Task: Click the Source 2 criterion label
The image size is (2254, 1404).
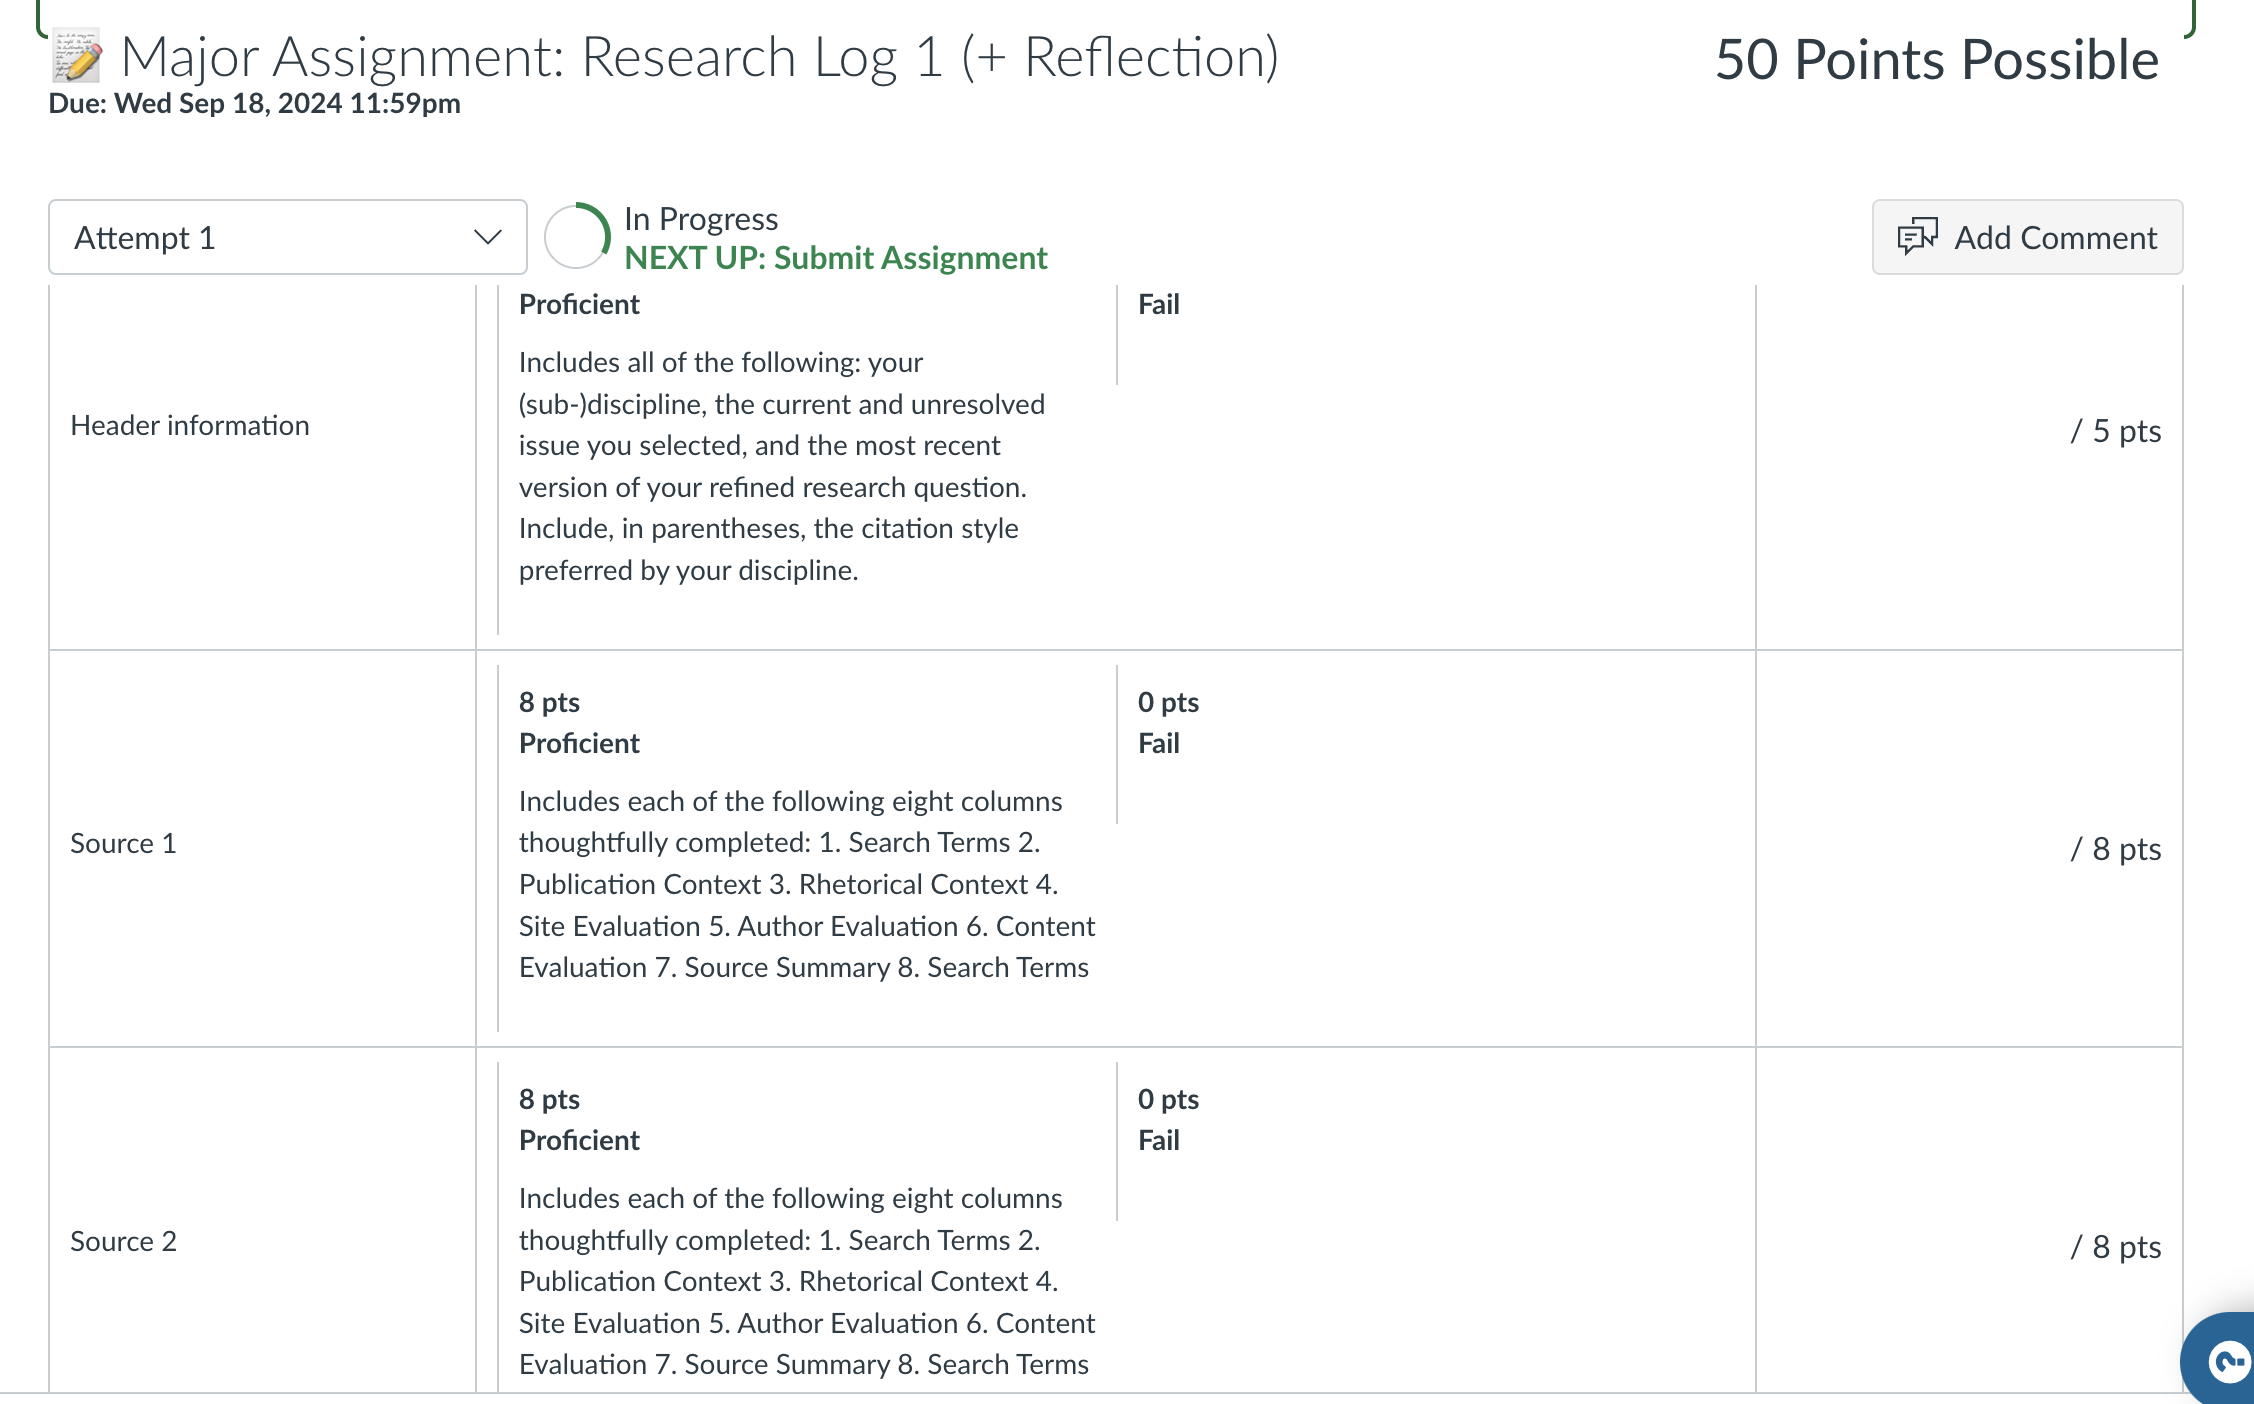Action: 123,1241
